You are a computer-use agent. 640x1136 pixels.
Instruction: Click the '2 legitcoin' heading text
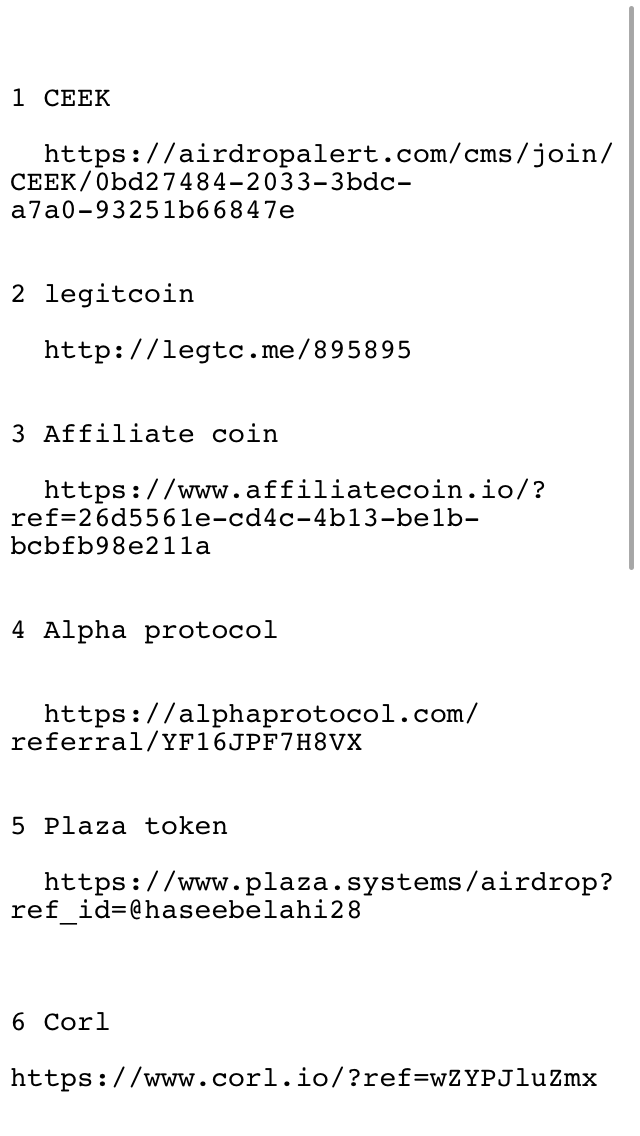(x=102, y=294)
